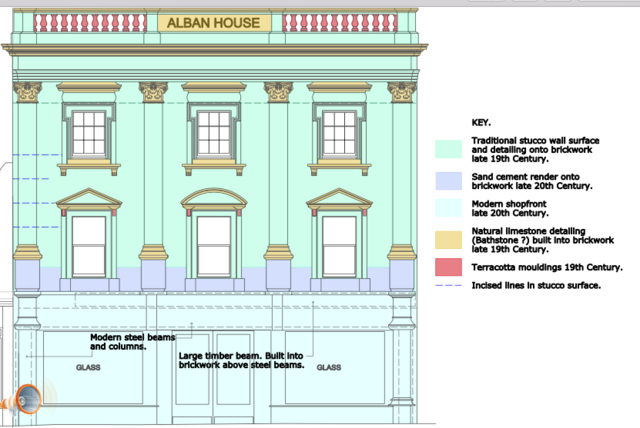Viewport: 640px width, 428px height.
Task: Click the green traditional stucco legend swatch
Action: (x=448, y=149)
